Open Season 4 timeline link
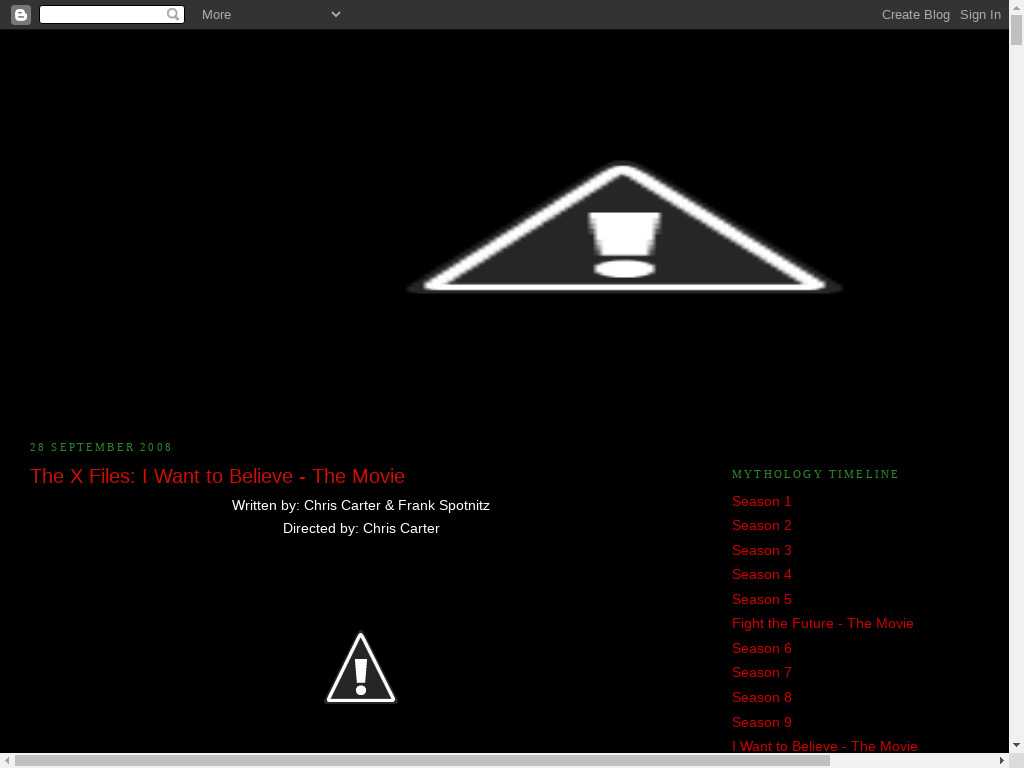 761,575
